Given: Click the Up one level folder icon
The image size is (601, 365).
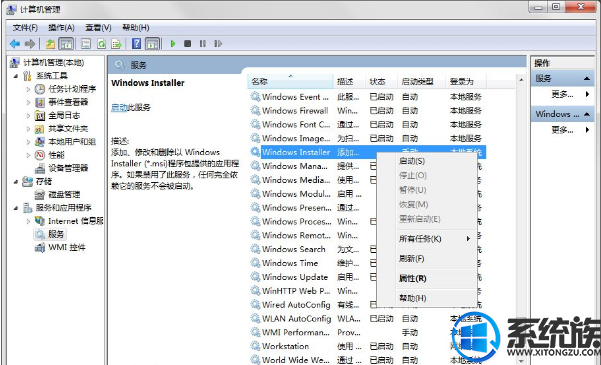Looking at the screenshot, I should click(50, 44).
